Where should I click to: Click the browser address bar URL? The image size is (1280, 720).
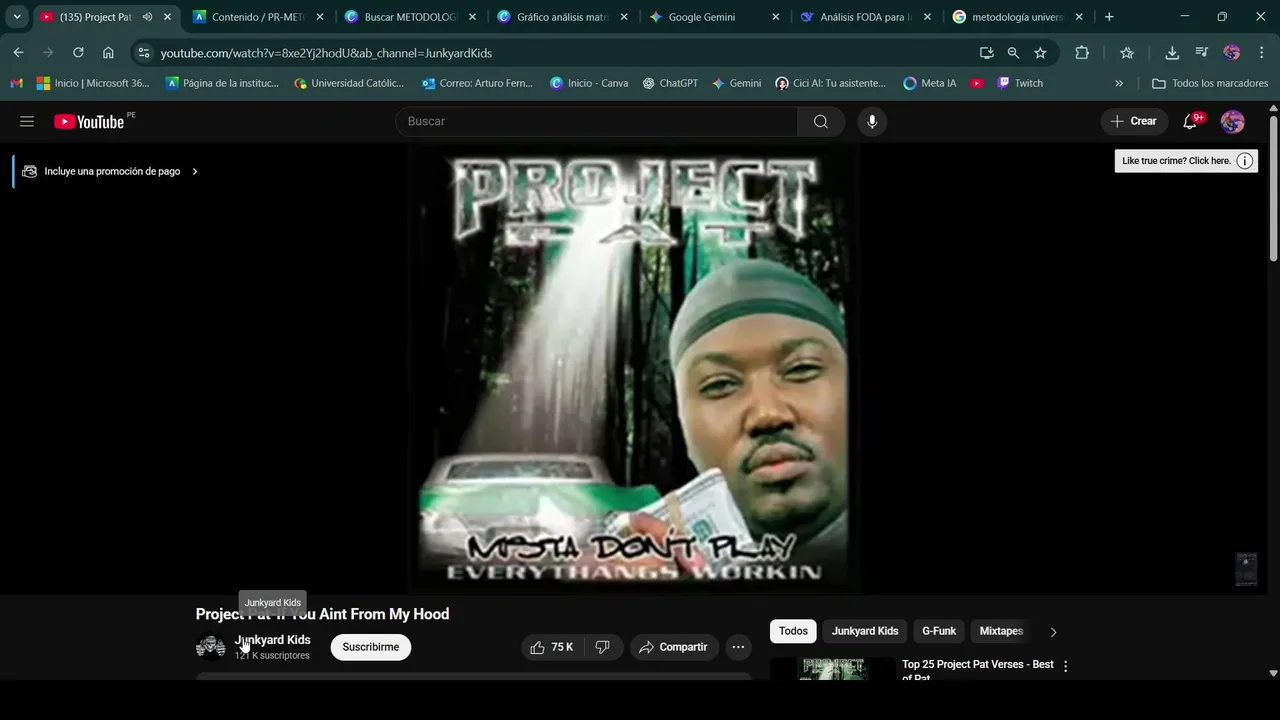click(327, 53)
